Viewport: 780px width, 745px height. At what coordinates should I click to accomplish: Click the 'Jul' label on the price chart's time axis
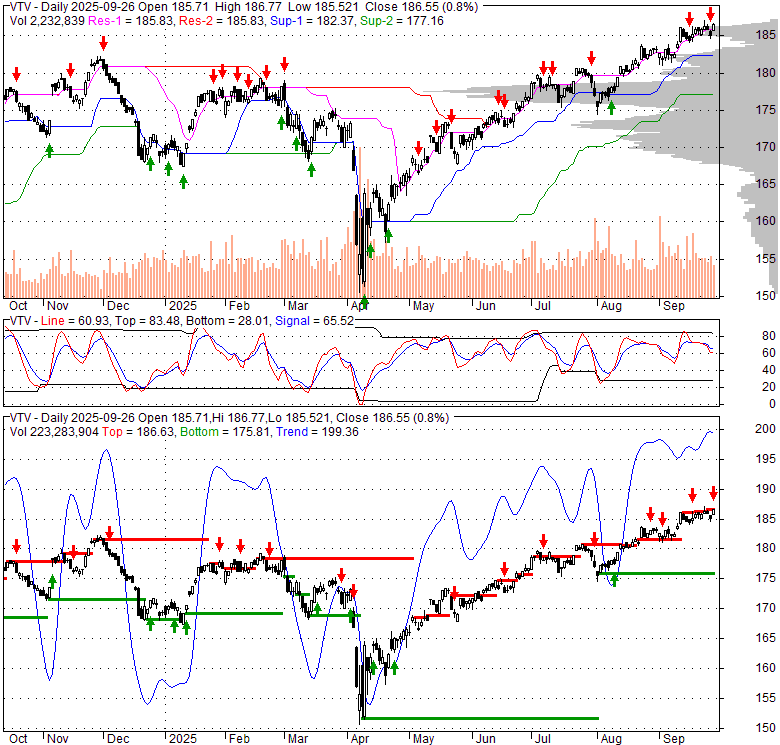point(542,306)
